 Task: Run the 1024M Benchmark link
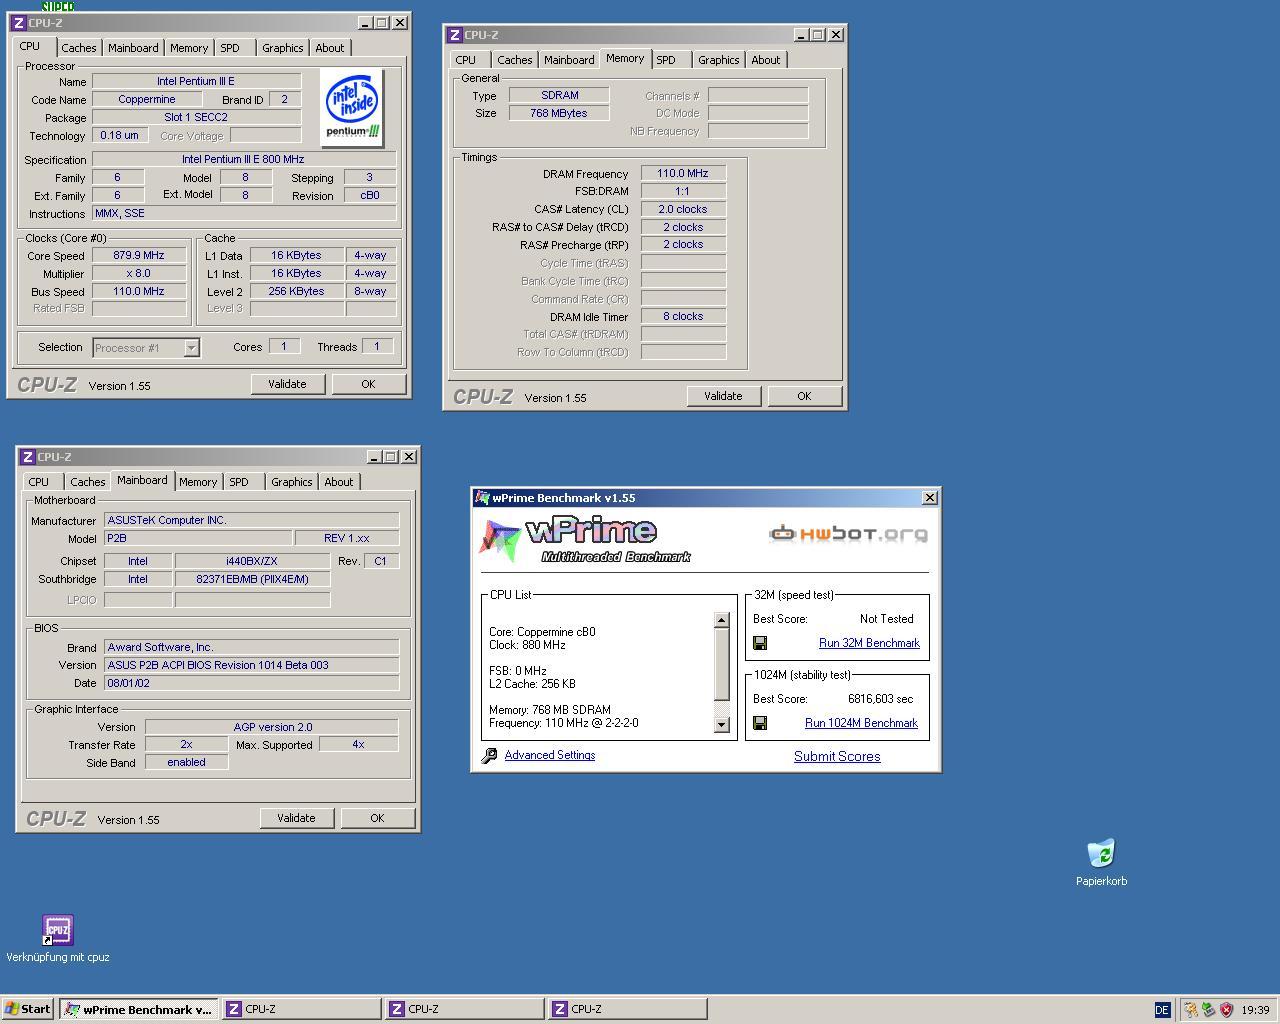click(861, 723)
